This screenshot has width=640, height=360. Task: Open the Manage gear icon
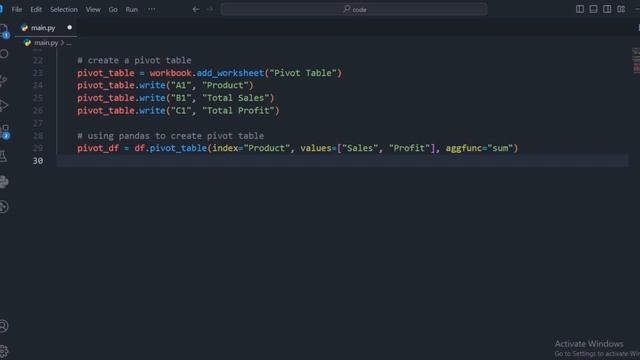(4, 351)
